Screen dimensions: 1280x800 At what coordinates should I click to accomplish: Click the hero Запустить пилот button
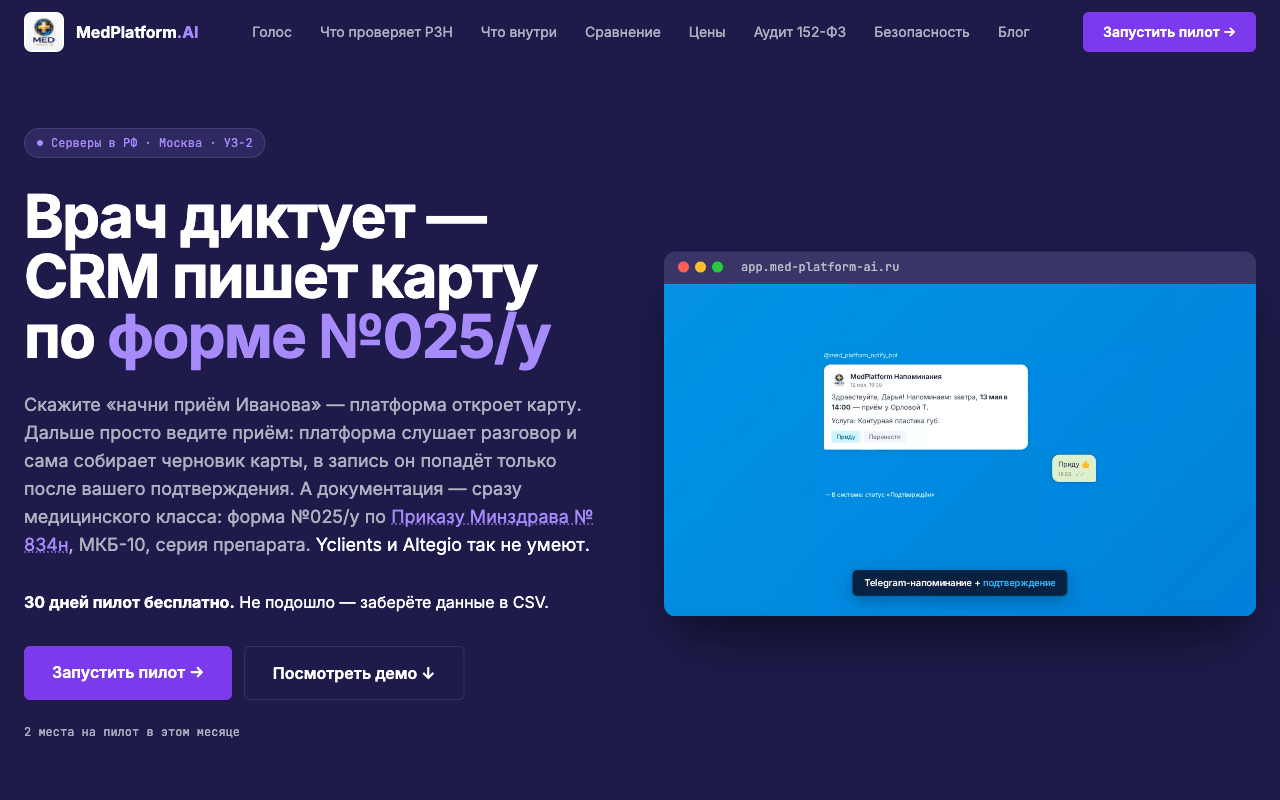coord(128,673)
